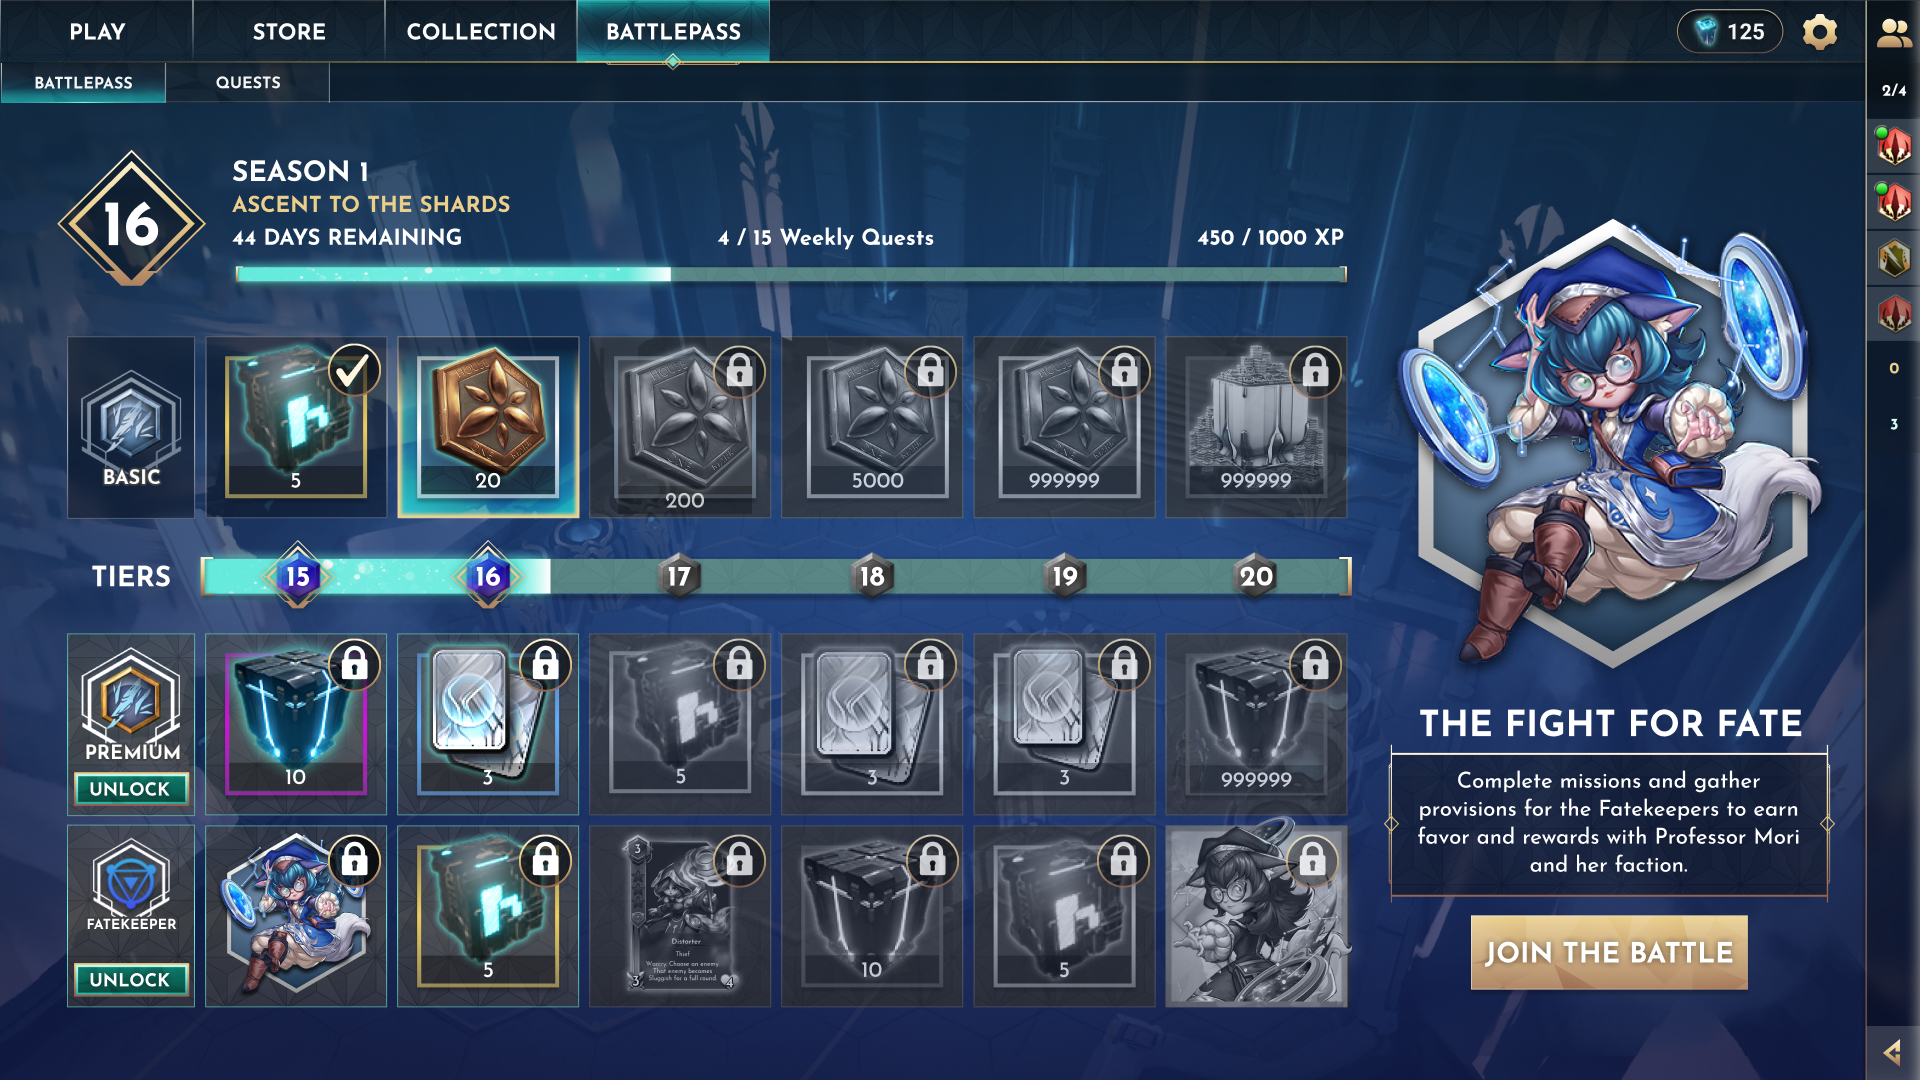Viewport: 1920px width, 1080px height.
Task: Click the Join the Battle button
Action: point(1609,952)
